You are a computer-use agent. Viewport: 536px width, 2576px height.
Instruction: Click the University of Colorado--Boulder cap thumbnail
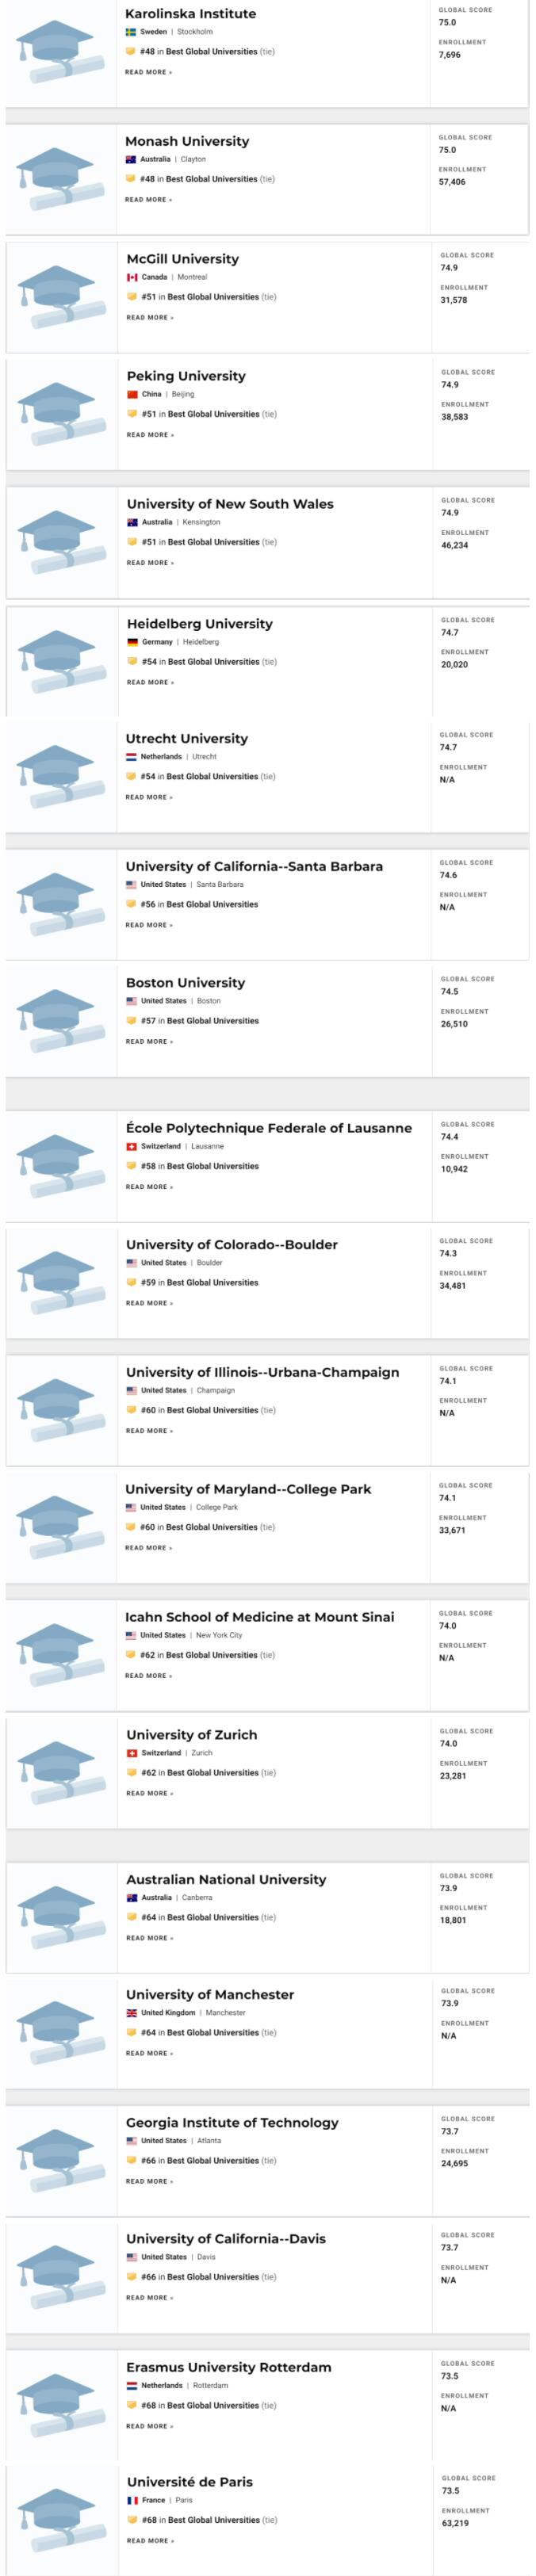click(62, 1283)
